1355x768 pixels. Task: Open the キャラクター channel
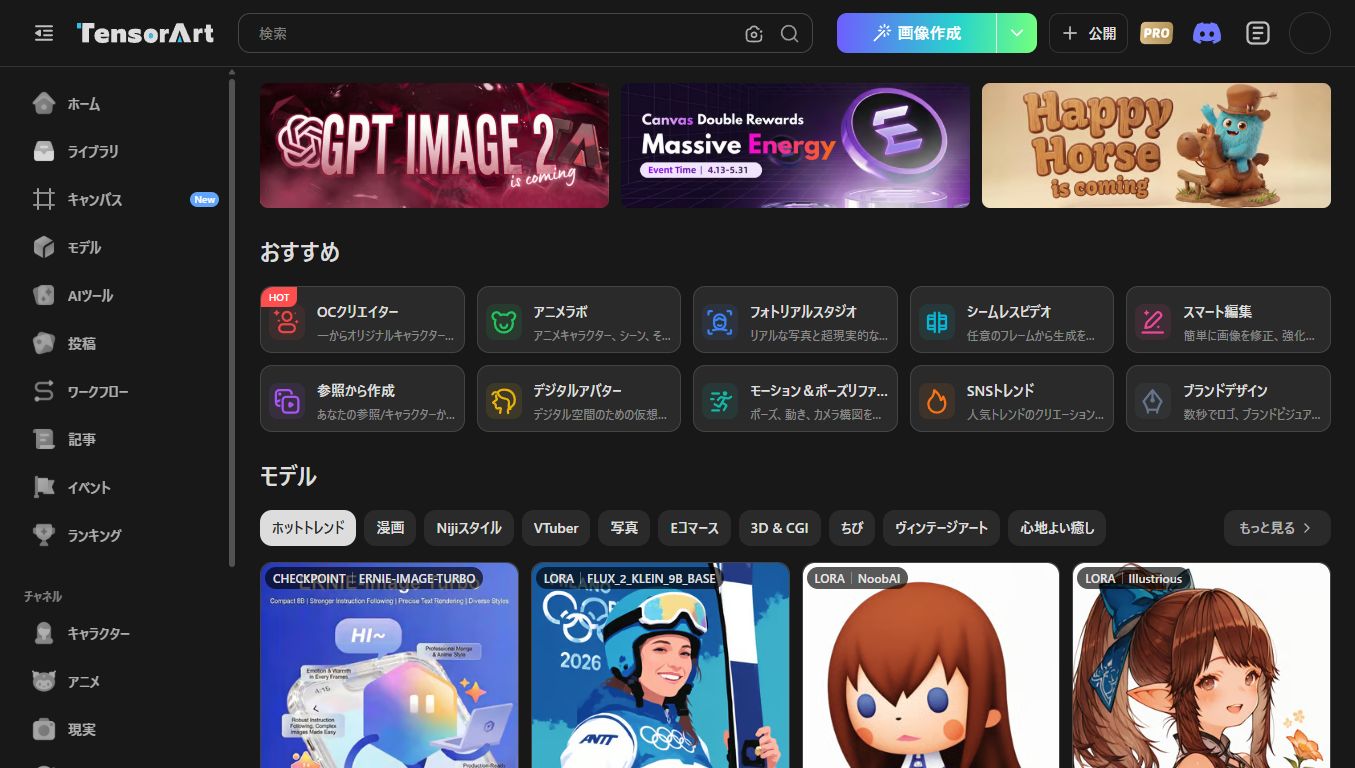click(125, 634)
